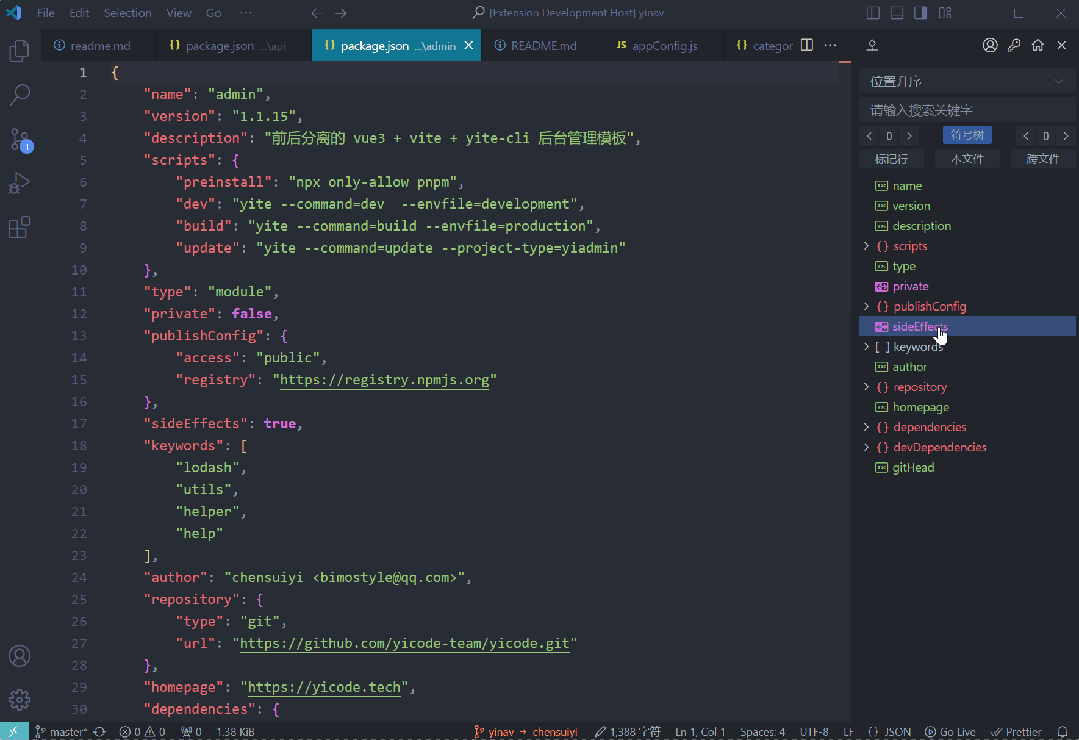Open the 位置 dropdown in side panel
The image size is (1079, 740).
tap(967, 81)
